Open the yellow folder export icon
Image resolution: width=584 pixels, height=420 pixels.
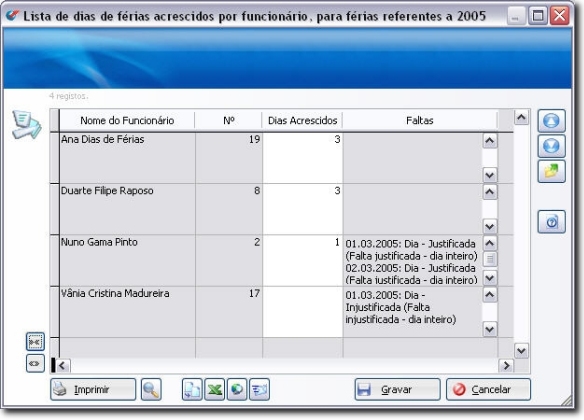[x=551, y=171]
